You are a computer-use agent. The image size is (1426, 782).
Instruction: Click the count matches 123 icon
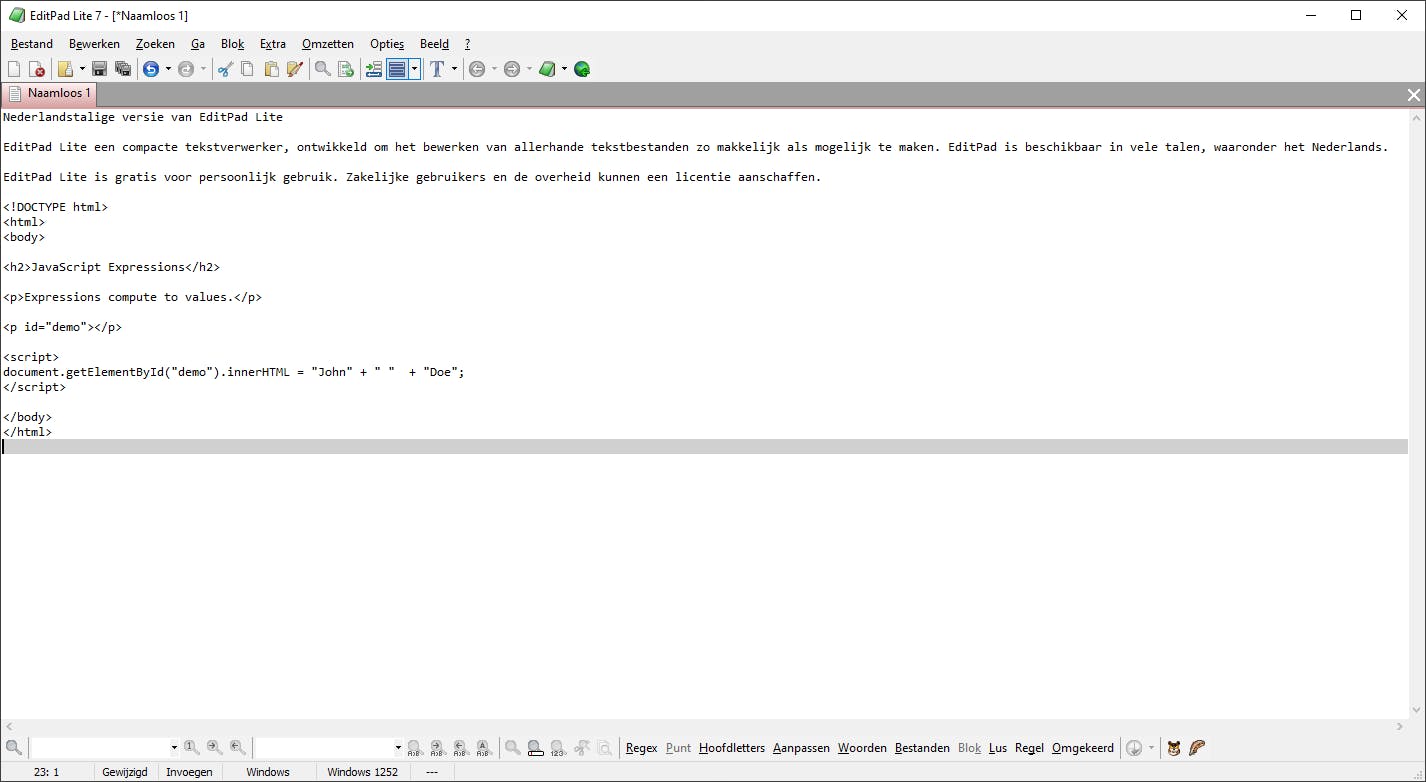tap(558, 747)
